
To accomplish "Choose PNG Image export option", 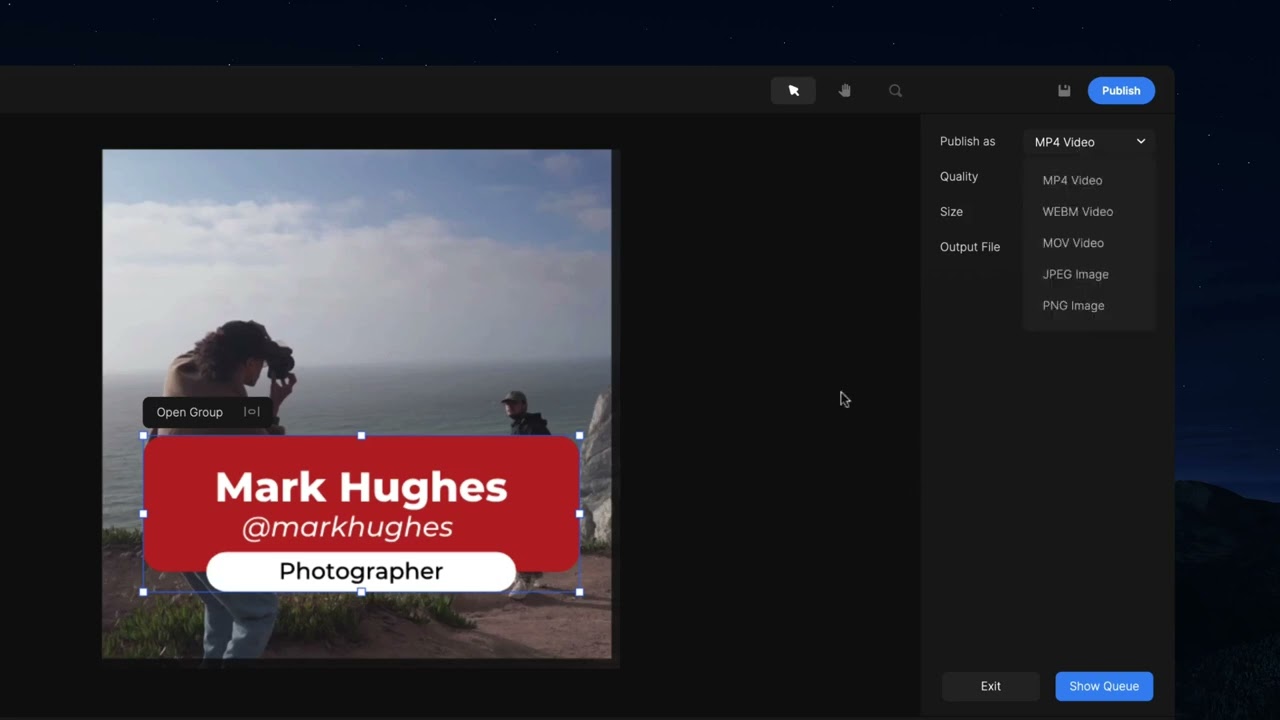I will [1073, 306].
